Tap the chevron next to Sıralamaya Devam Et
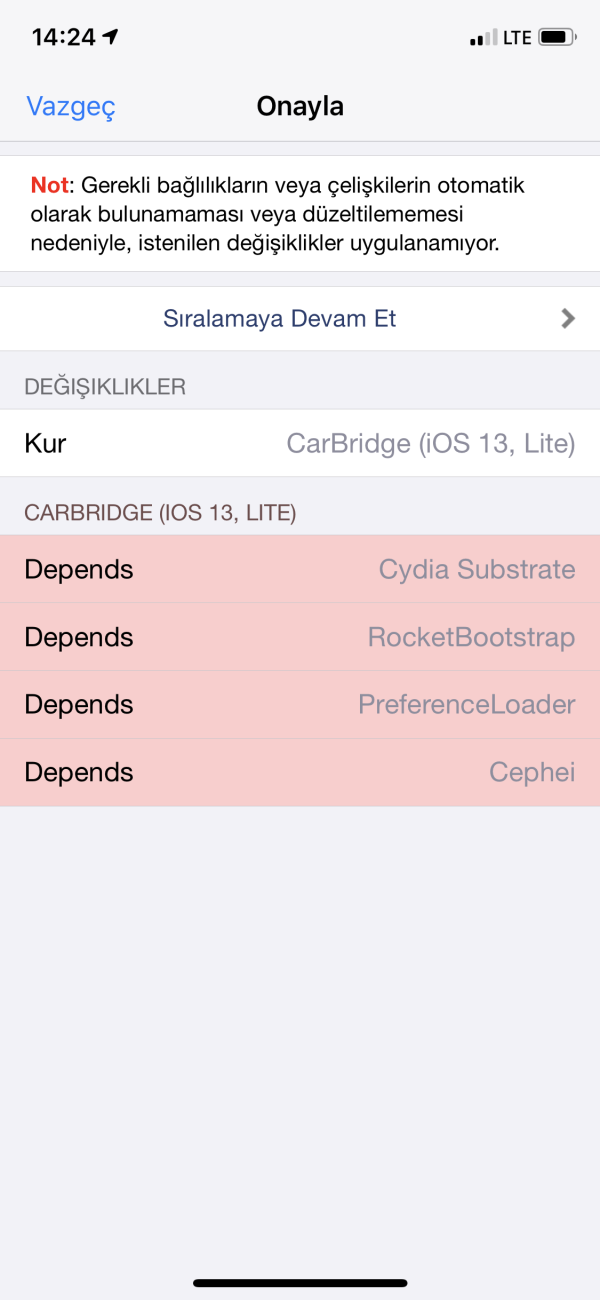The height and width of the screenshot is (1300, 600). (x=567, y=318)
